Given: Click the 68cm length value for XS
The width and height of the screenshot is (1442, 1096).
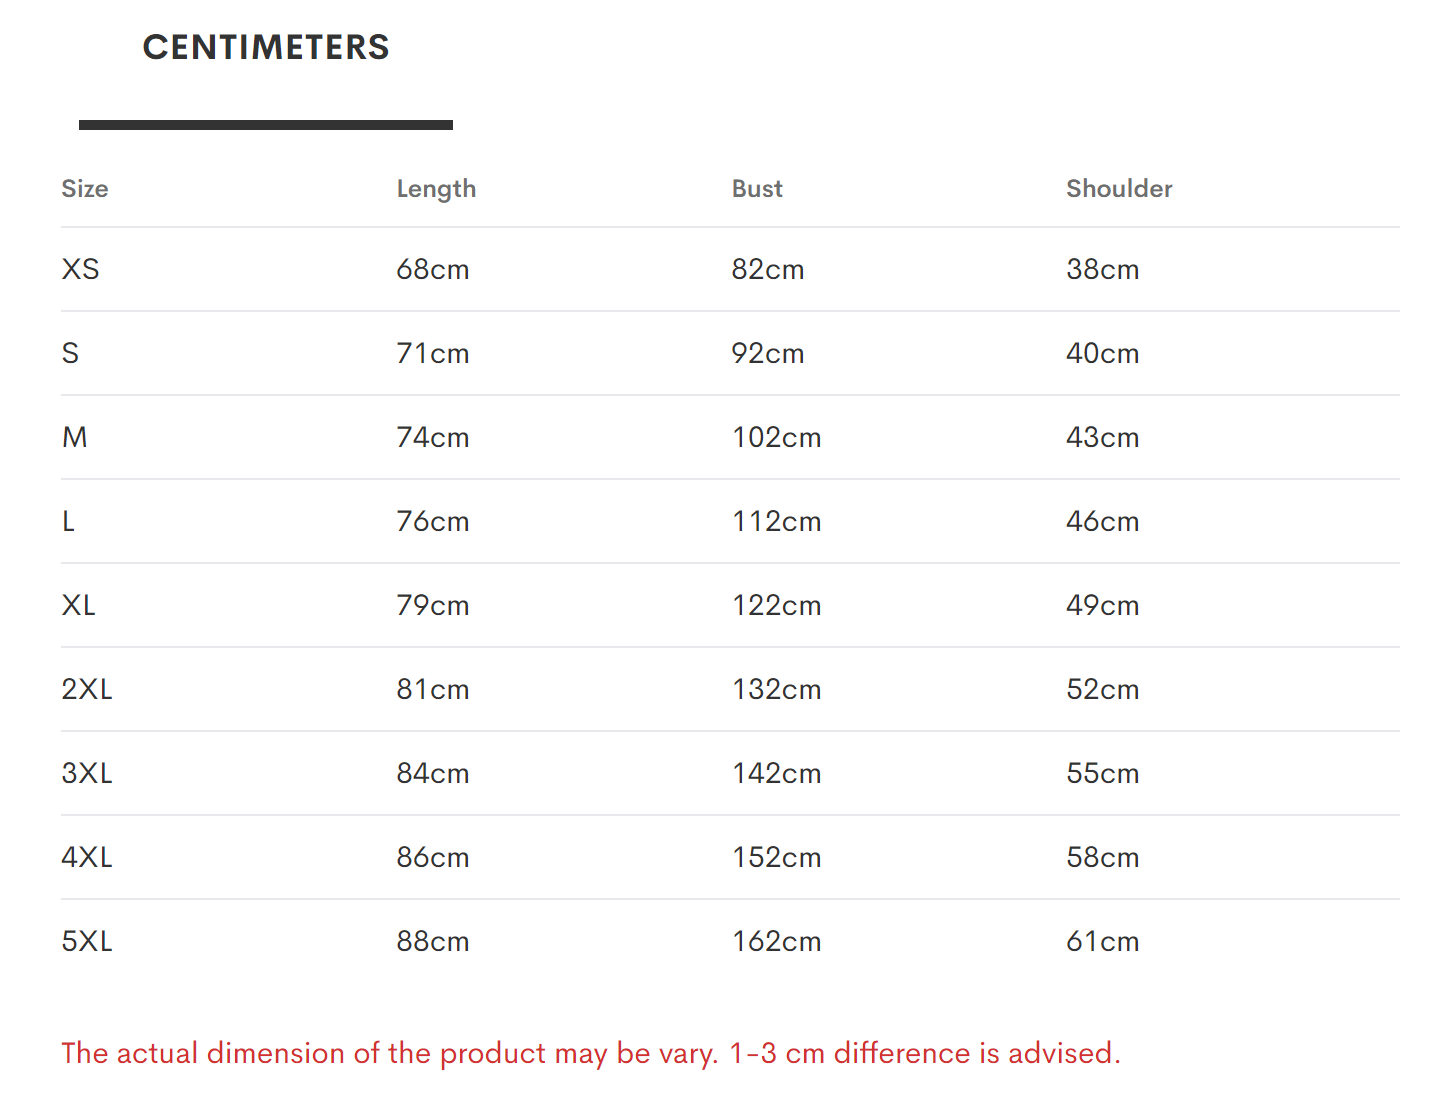Looking at the screenshot, I should (x=433, y=270).
